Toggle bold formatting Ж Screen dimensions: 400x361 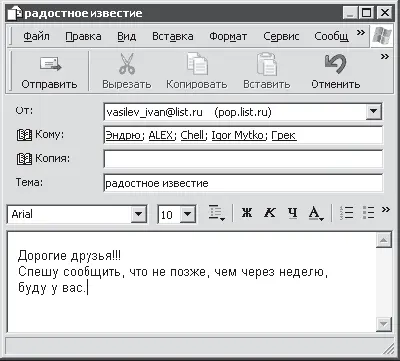(247, 213)
